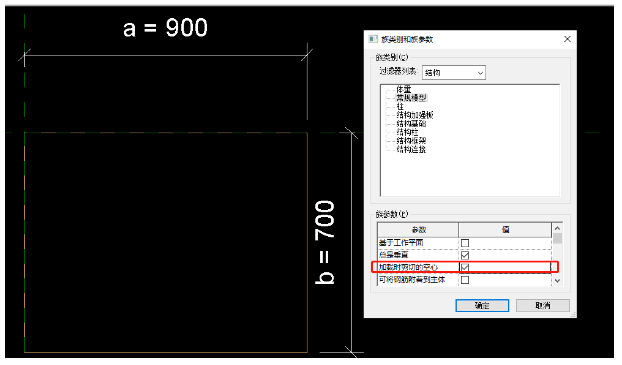
Task: Select 结构框架 in the category list
Action: pyautogui.click(x=411, y=141)
